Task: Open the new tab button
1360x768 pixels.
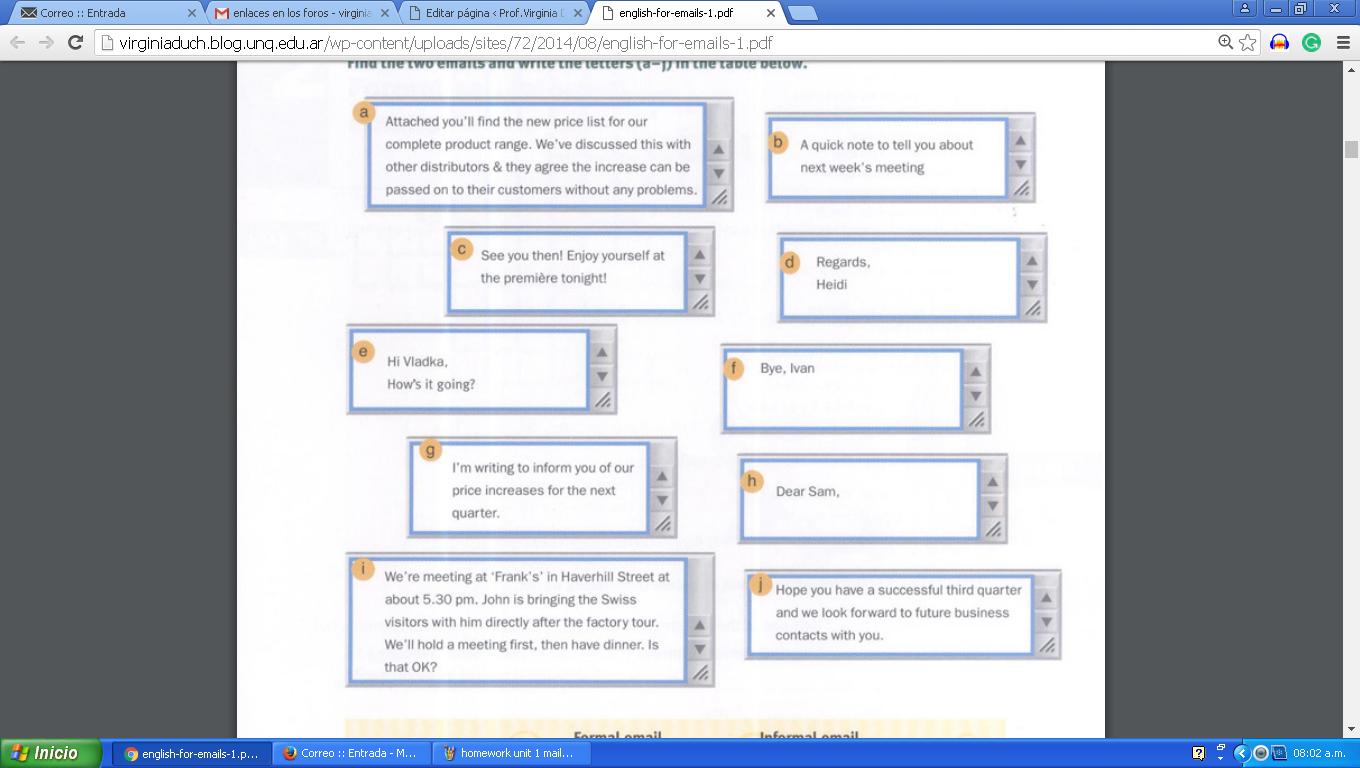Action: point(802,13)
